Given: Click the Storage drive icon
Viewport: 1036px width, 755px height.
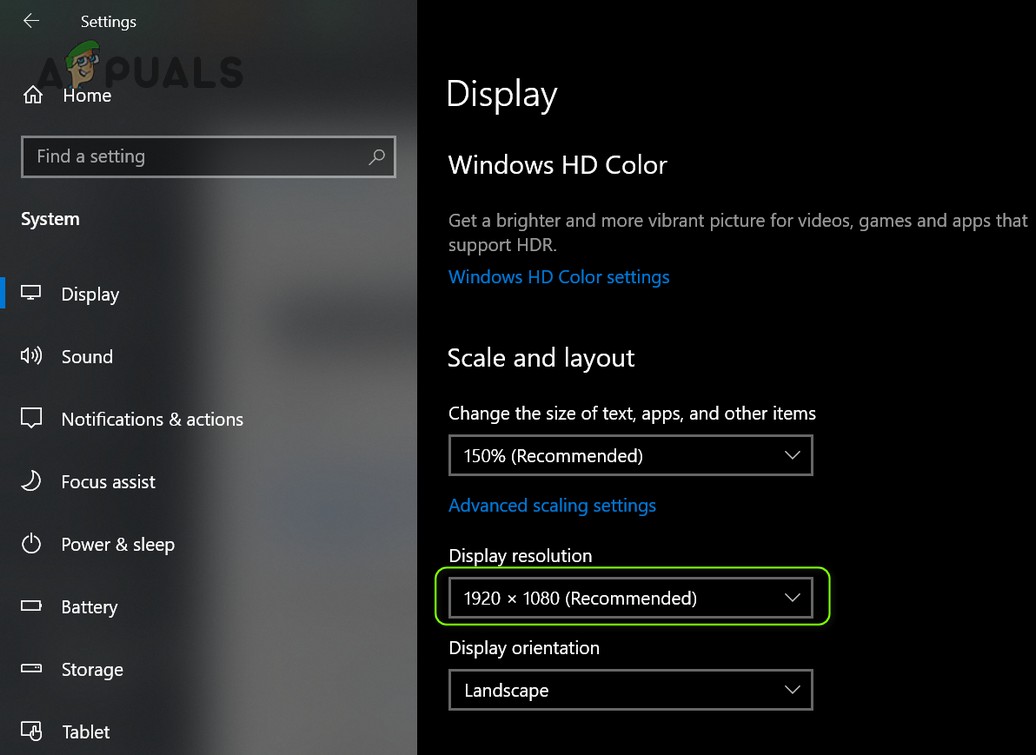Looking at the screenshot, I should click(31, 668).
